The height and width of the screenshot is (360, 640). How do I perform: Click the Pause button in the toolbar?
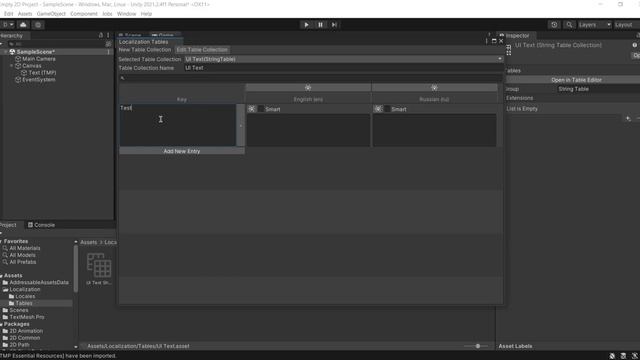[320, 25]
